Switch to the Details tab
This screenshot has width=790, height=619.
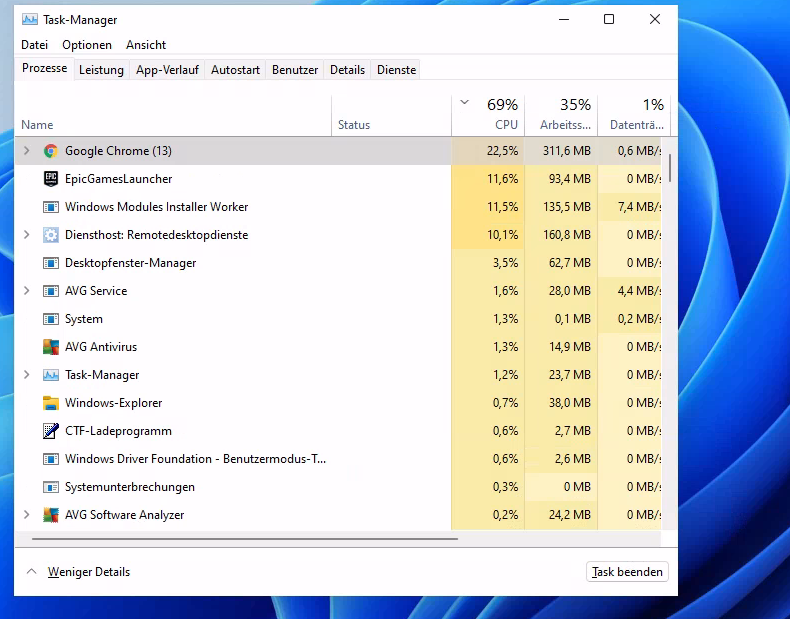(x=347, y=70)
